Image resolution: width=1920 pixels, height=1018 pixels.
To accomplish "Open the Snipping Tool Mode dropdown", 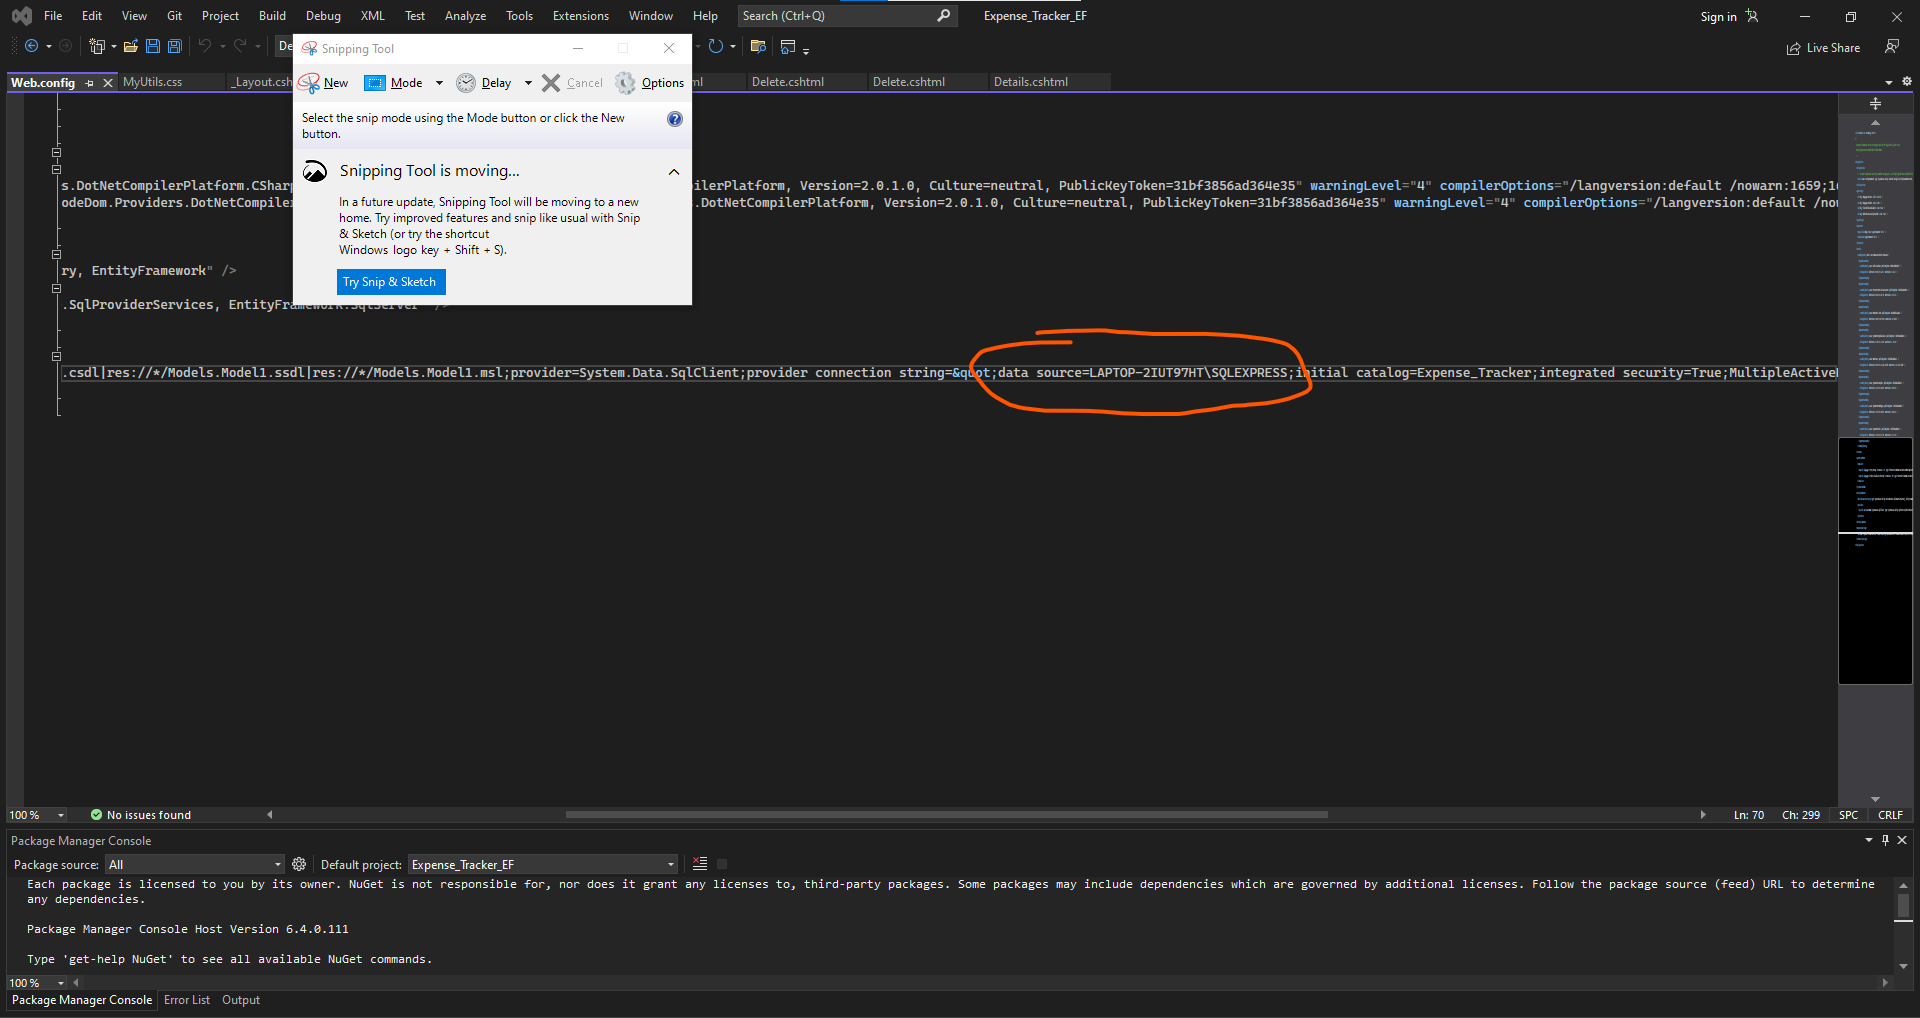I will pos(438,83).
